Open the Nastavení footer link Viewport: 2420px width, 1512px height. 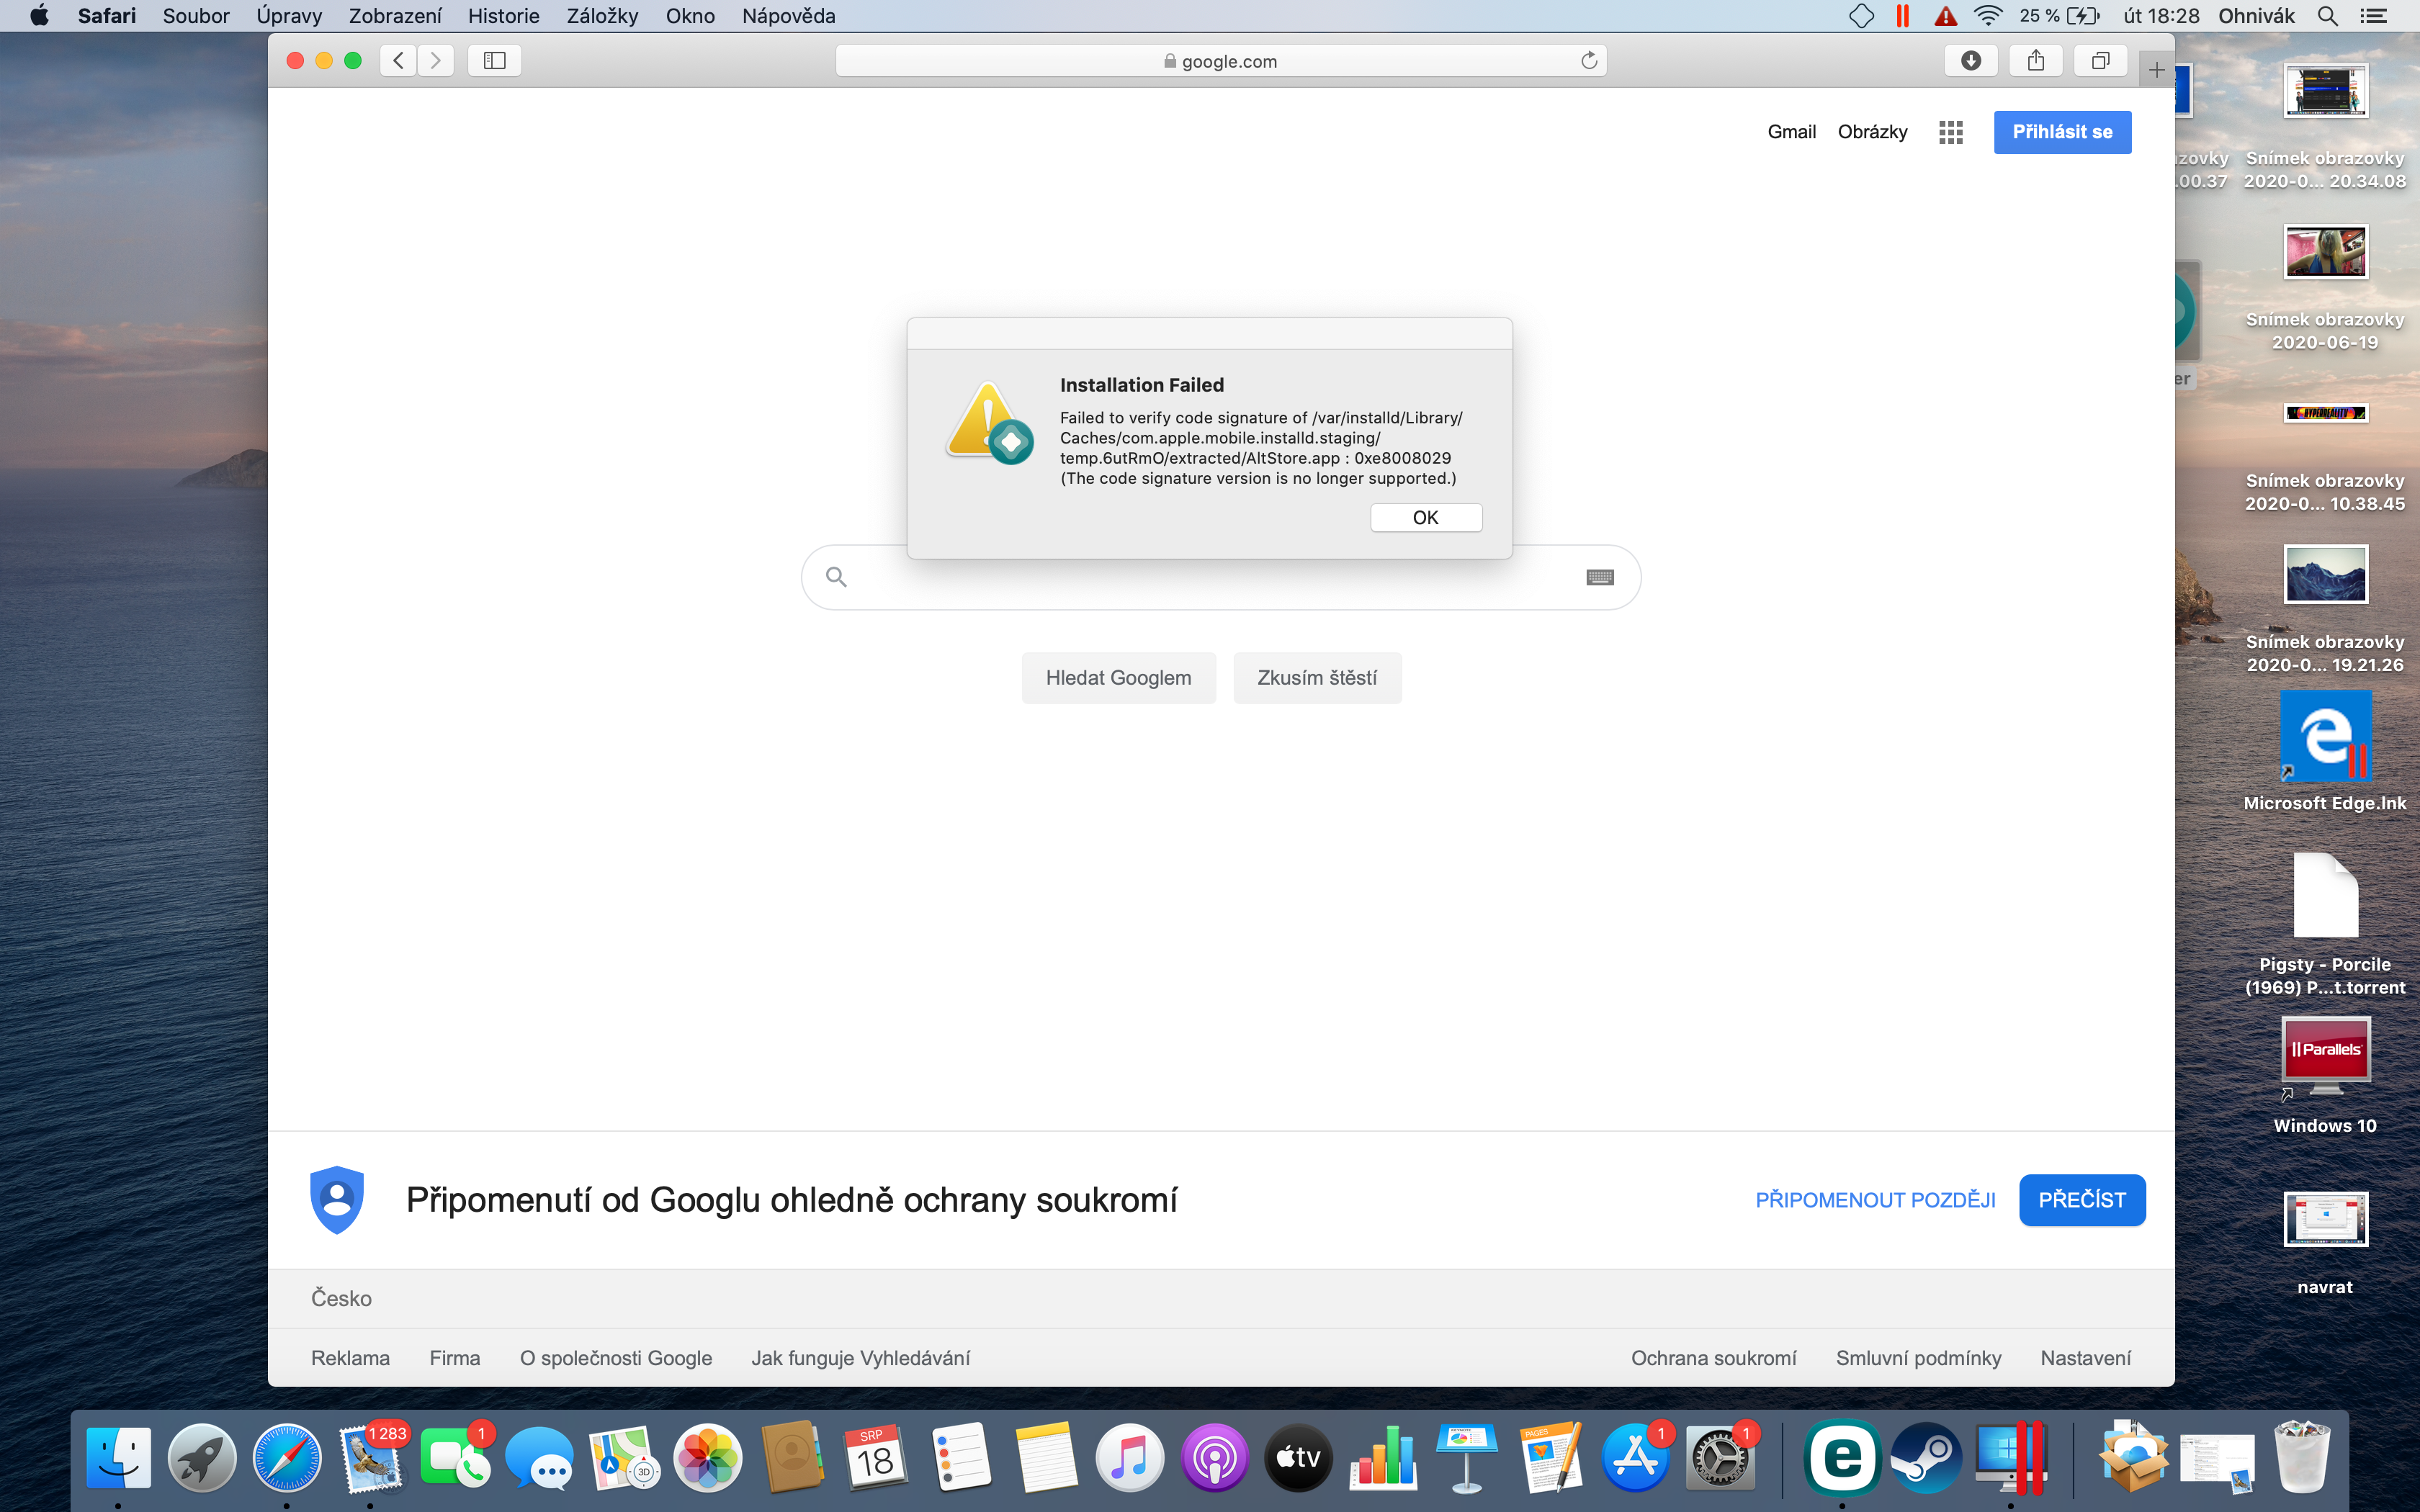(2085, 1358)
